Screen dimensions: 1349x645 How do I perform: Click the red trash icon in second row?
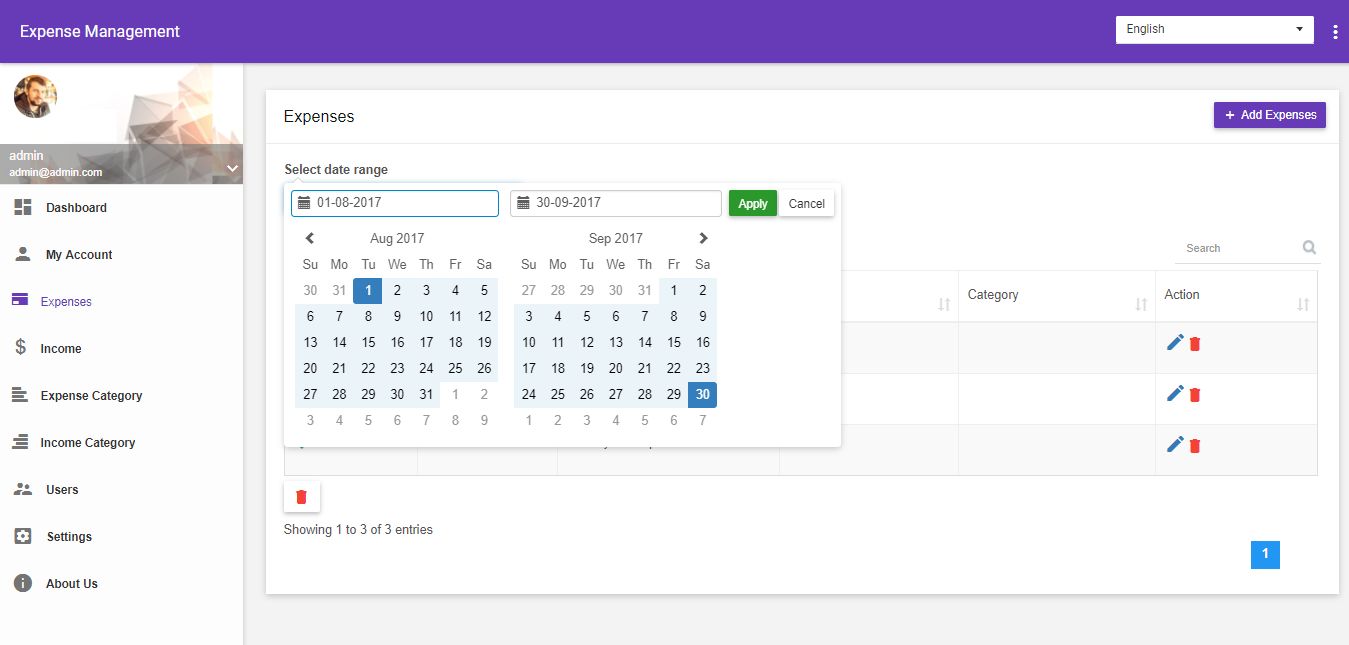pyautogui.click(x=1195, y=395)
